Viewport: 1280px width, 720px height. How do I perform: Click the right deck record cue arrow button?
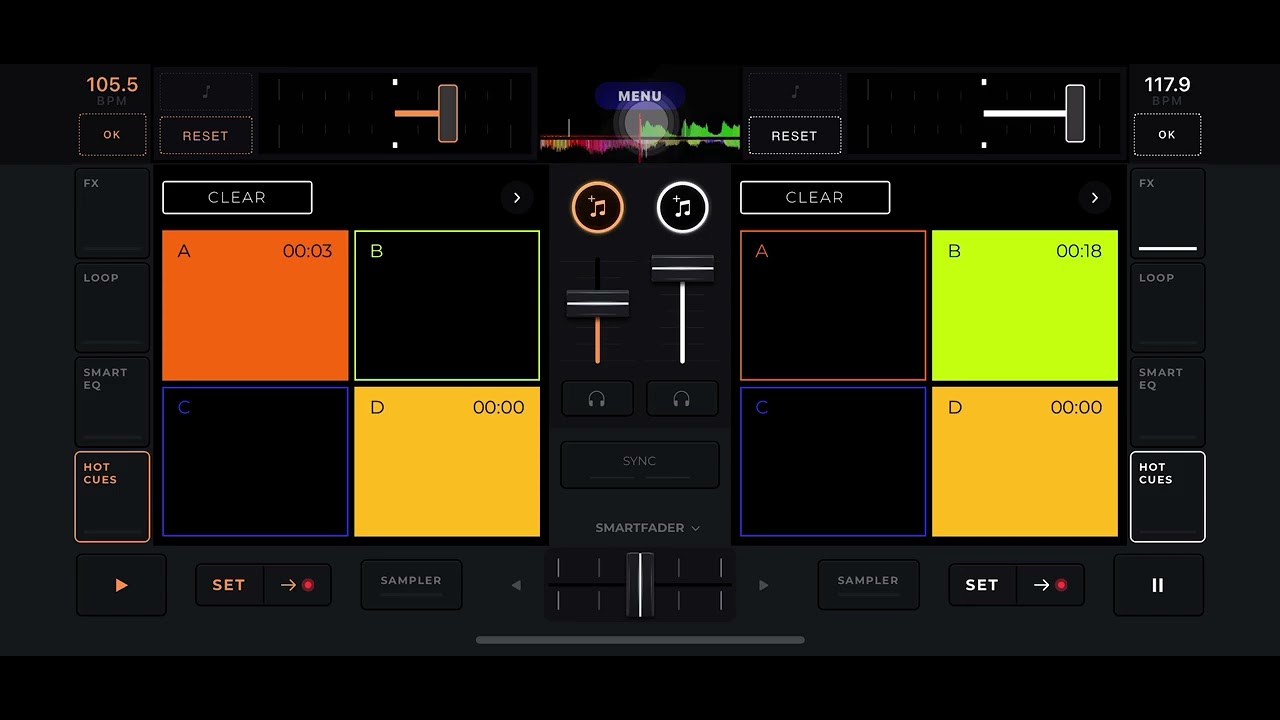[x=1051, y=585]
